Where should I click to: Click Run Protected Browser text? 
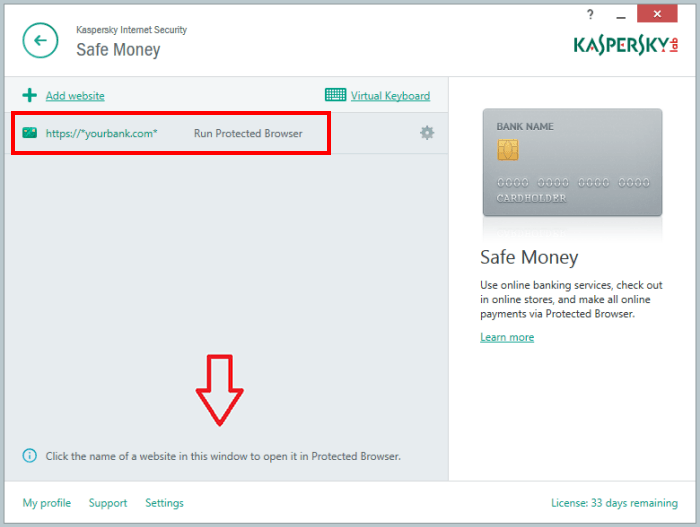pyautogui.click(x=248, y=134)
